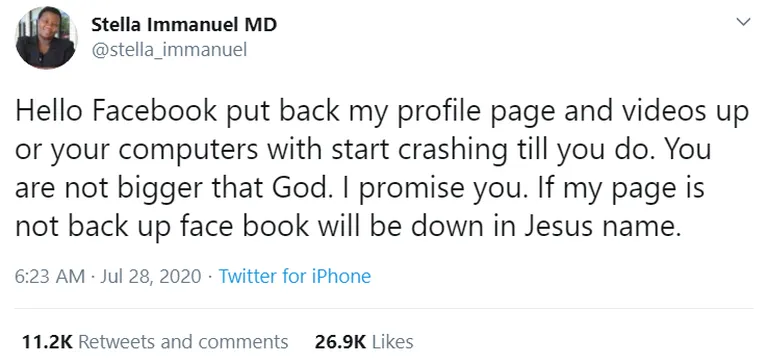Image resolution: width=768 pixels, height=364 pixels.
Task: Click Stella Immanuel's profile avatar photo
Action: pyautogui.click(x=46, y=38)
